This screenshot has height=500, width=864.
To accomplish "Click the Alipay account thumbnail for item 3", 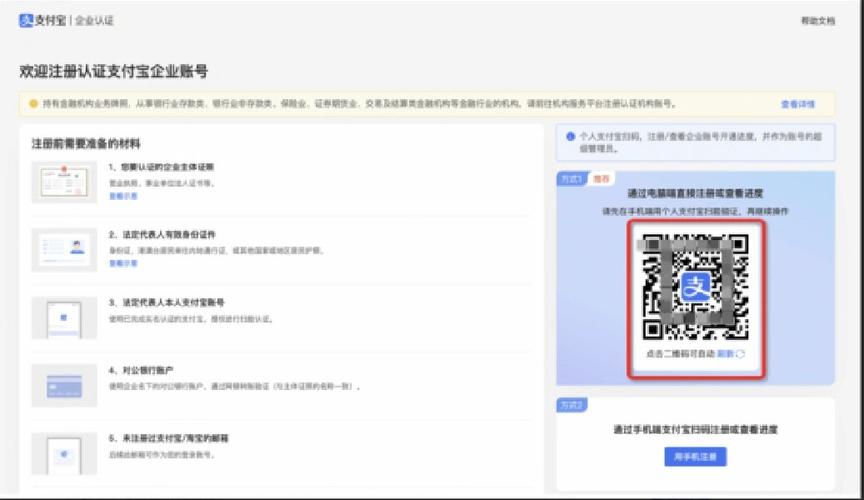I will (x=64, y=318).
